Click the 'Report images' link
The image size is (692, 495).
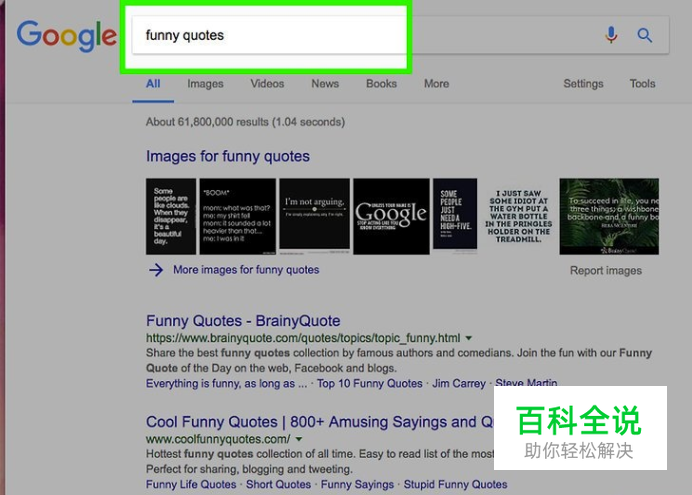(606, 270)
